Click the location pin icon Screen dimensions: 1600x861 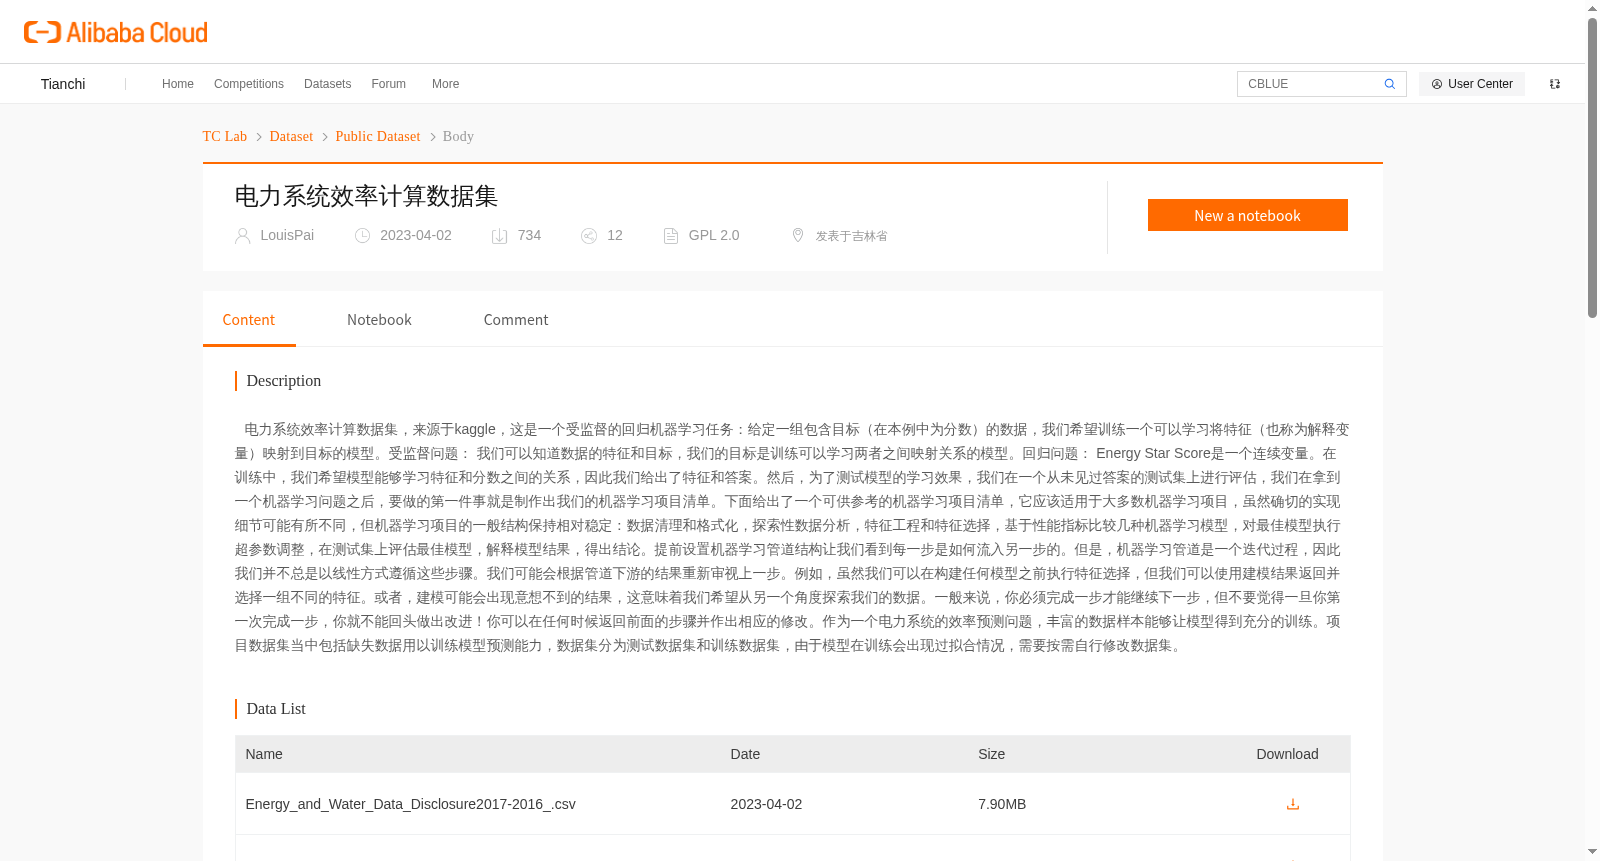[798, 235]
